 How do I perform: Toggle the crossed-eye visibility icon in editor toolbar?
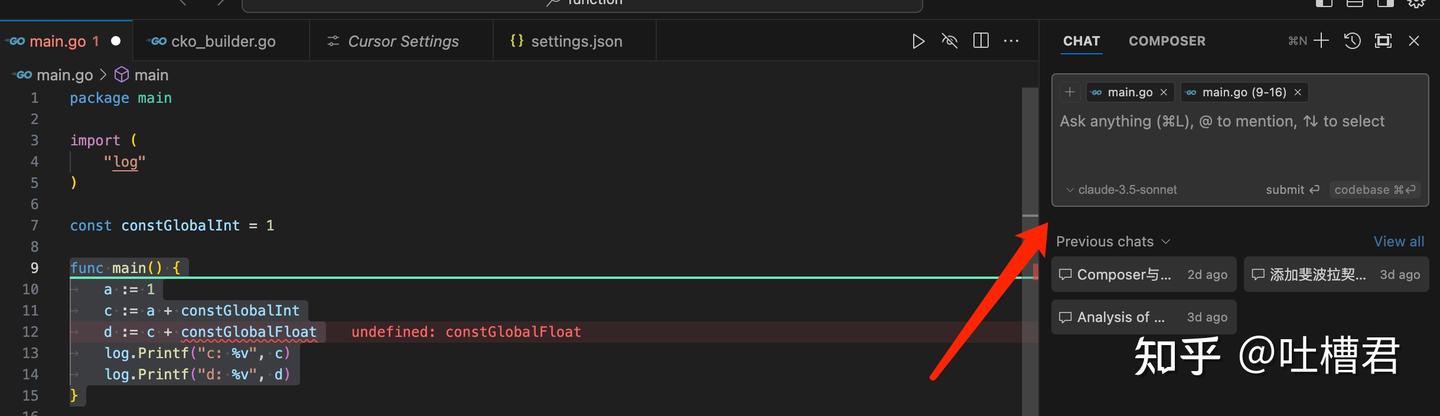click(950, 41)
